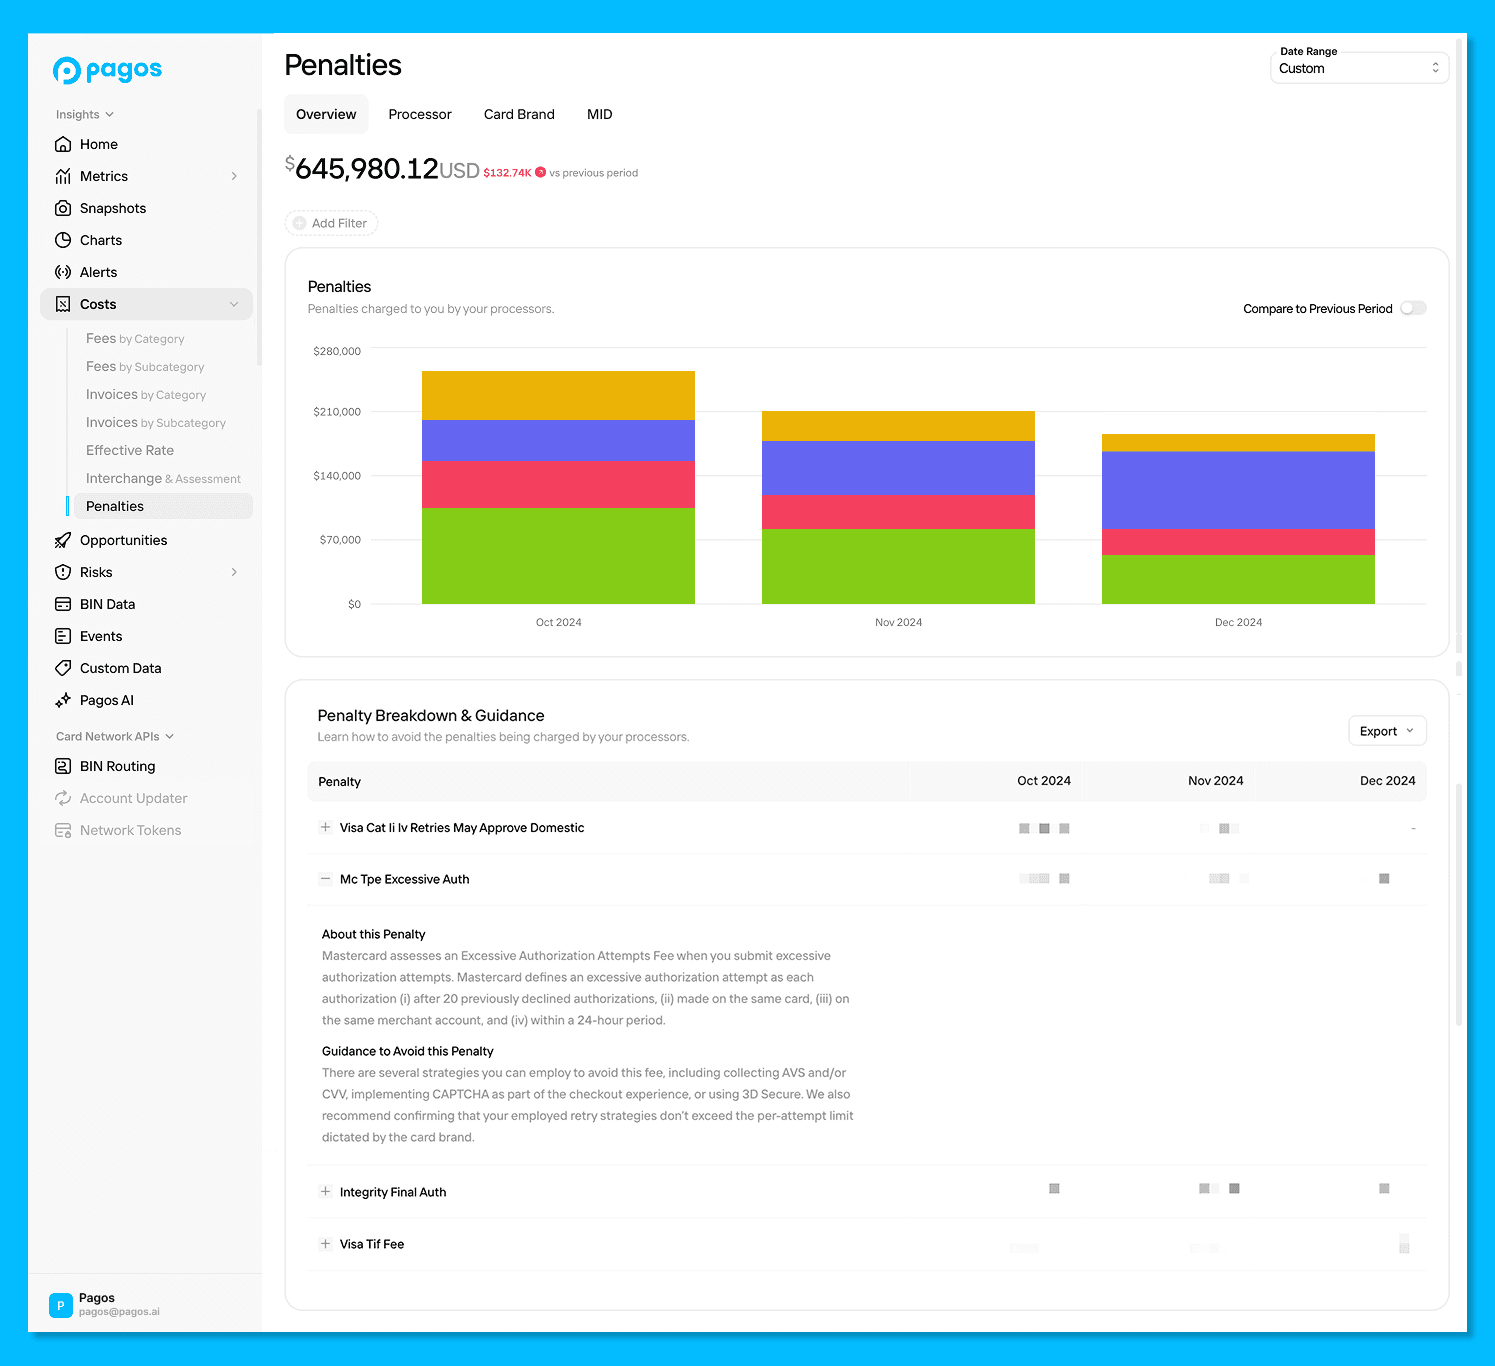The width and height of the screenshot is (1495, 1366).
Task: Switch to the Card Brand tab
Action: pos(518,114)
